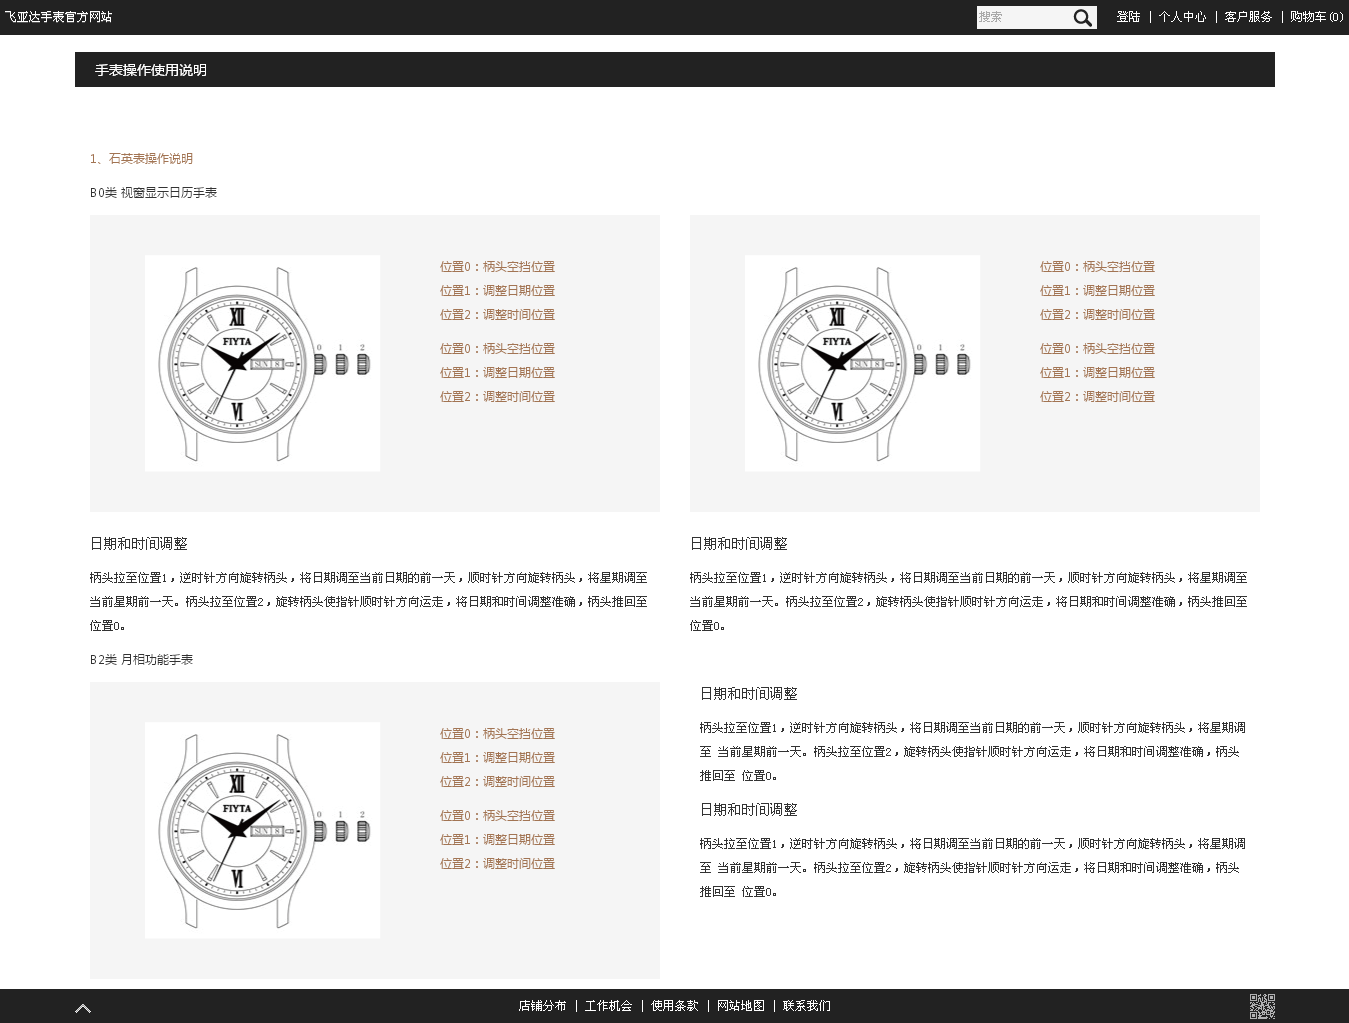Click the QR code icon in footer
1349x1023 pixels.
click(1262, 1006)
